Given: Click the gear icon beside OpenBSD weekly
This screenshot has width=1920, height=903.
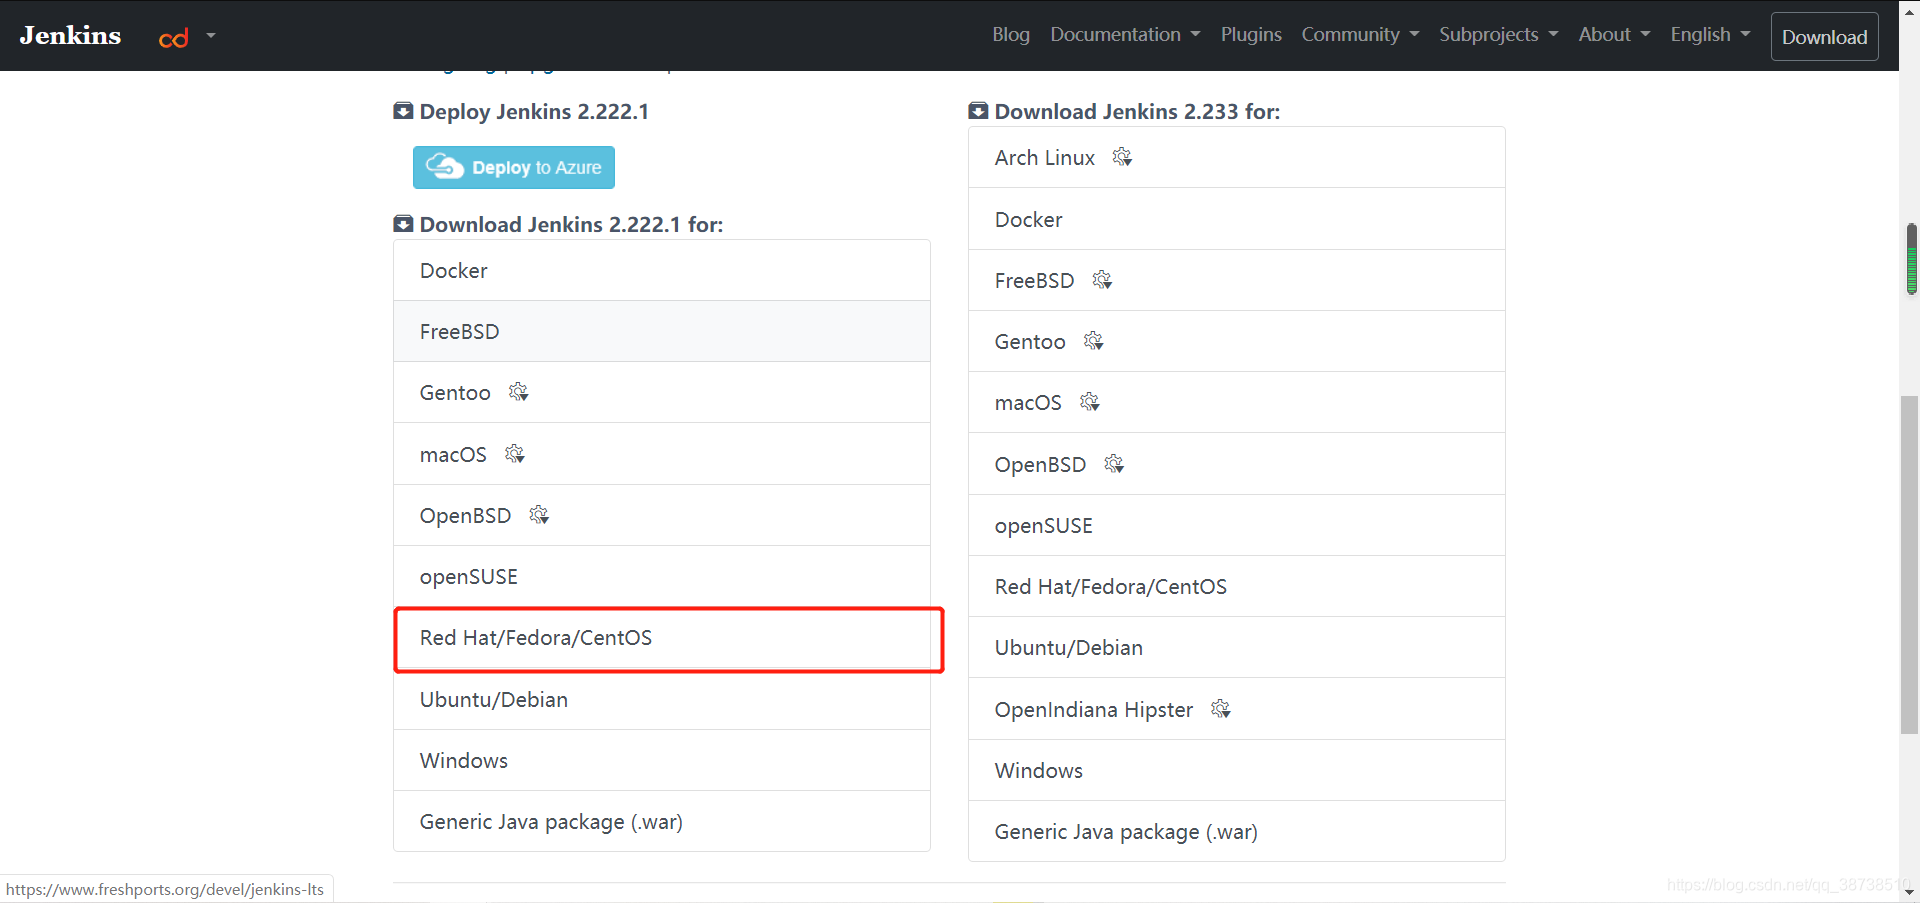Looking at the screenshot, I should tap(1114, 464).
